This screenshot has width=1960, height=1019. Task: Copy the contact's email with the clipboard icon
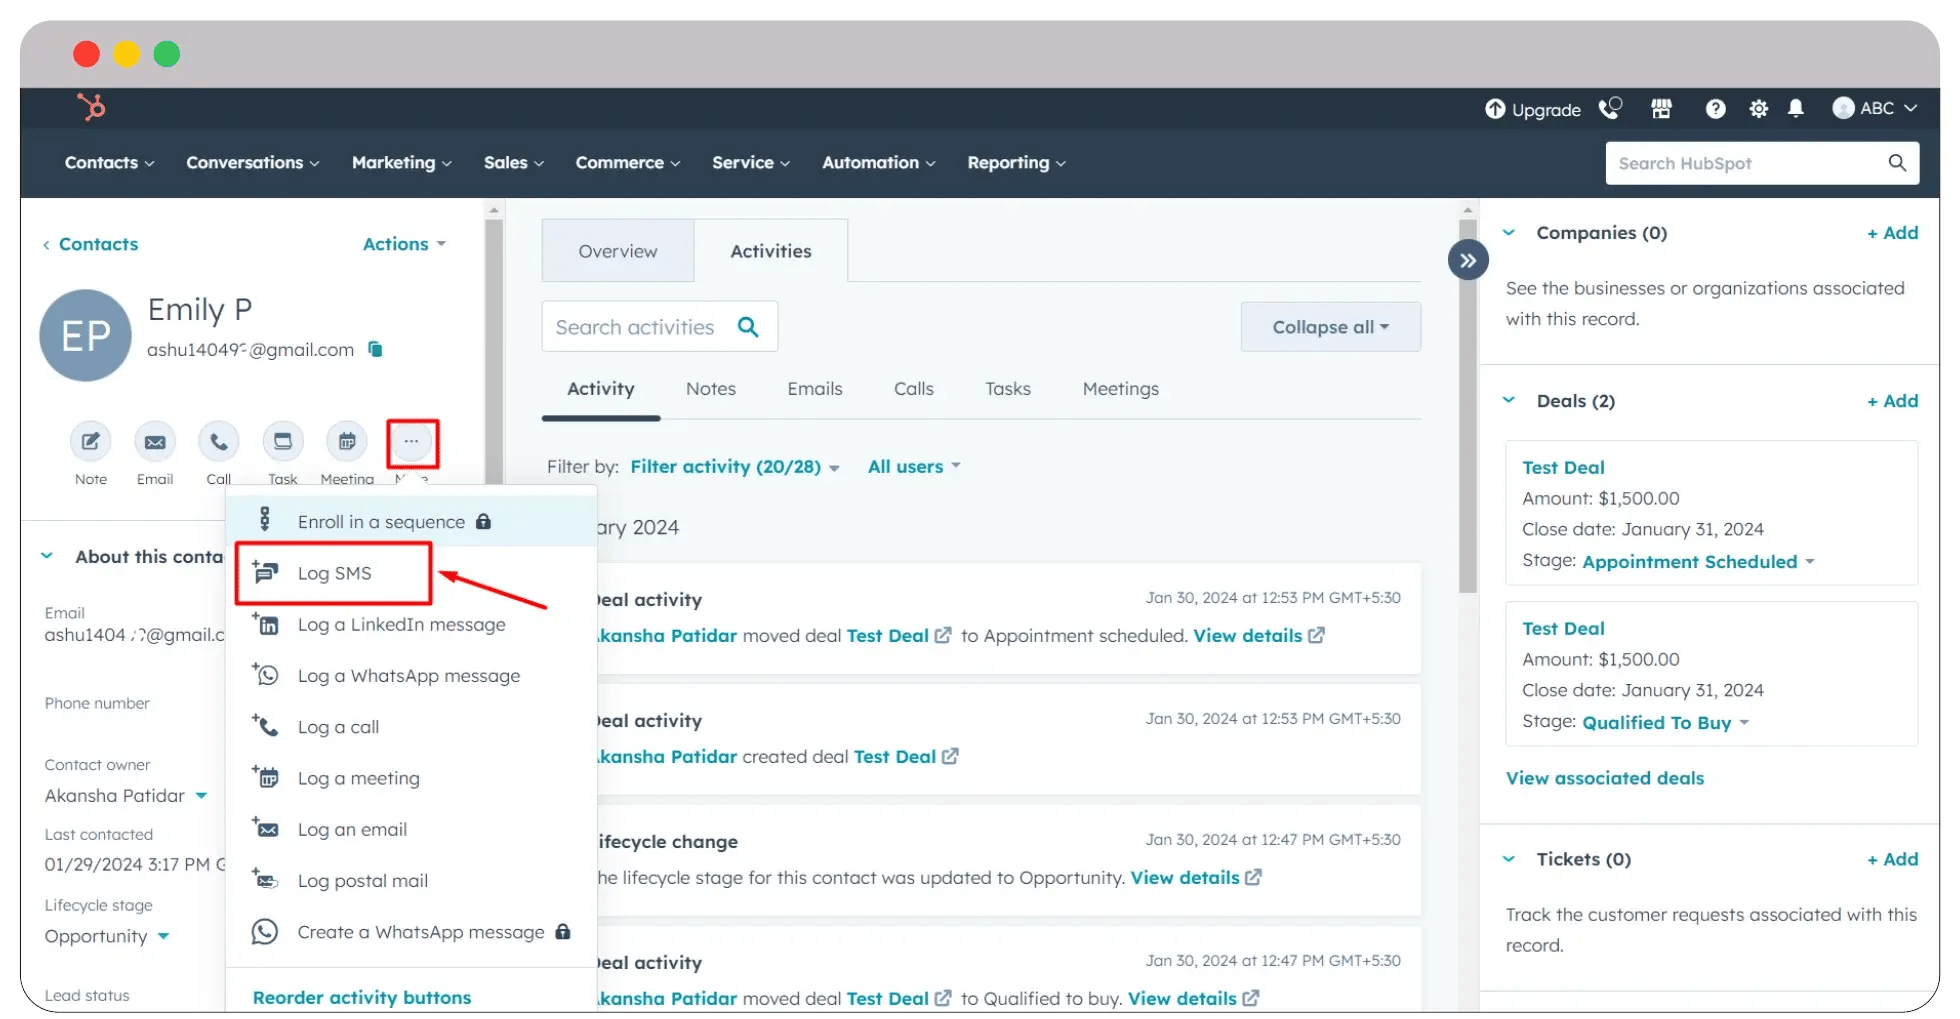375,349
